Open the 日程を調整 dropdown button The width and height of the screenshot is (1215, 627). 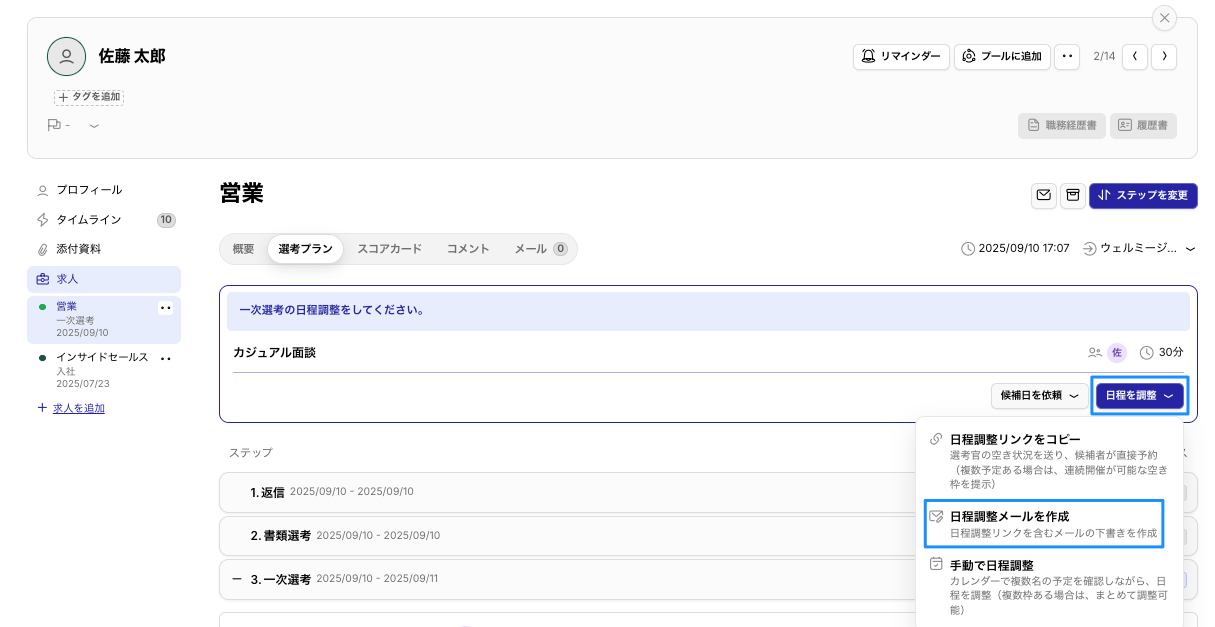[x=1140, y=396]
